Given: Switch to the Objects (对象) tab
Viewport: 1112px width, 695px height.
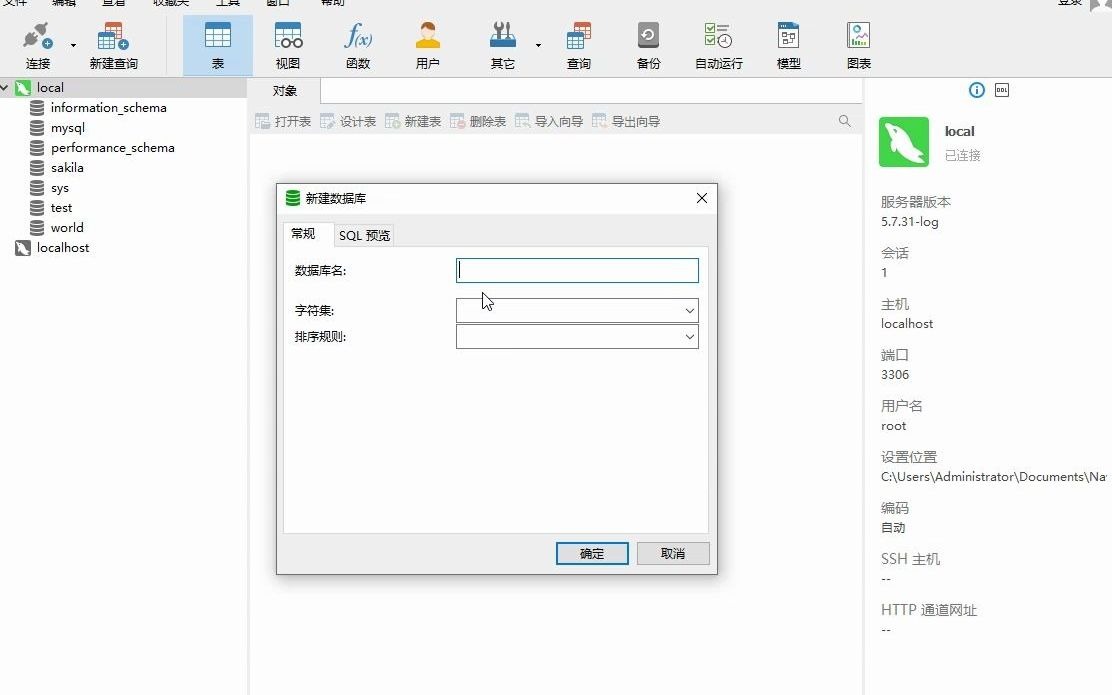Looking at the screenshot, I should (284, 91).
